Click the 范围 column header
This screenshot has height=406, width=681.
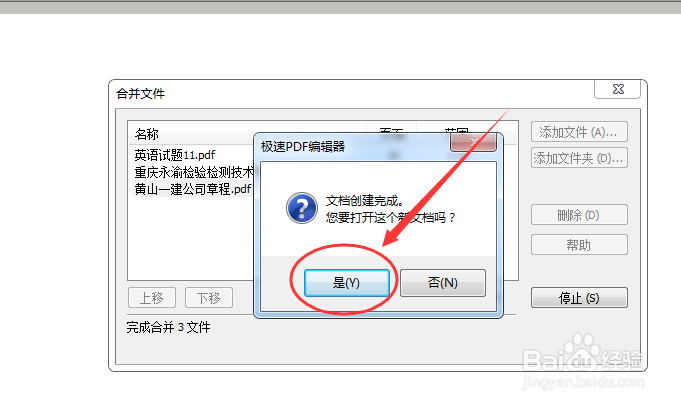point(456,130)
